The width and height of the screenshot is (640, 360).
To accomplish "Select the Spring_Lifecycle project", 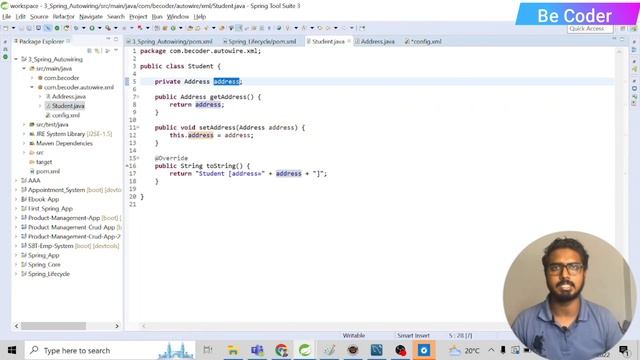I will coord(45,274).
